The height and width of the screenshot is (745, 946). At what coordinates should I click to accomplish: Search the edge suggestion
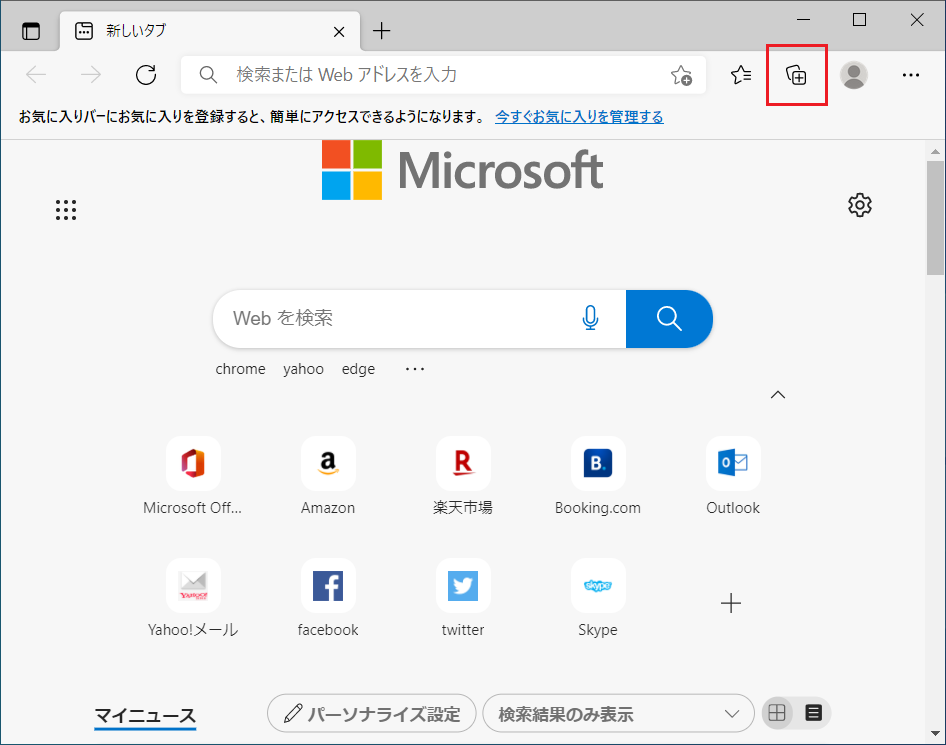[x=358, y=369]
